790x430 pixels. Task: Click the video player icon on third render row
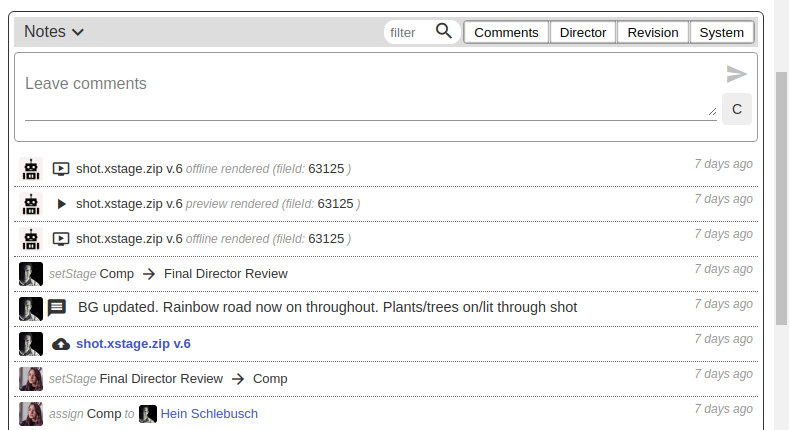point(61,239)
